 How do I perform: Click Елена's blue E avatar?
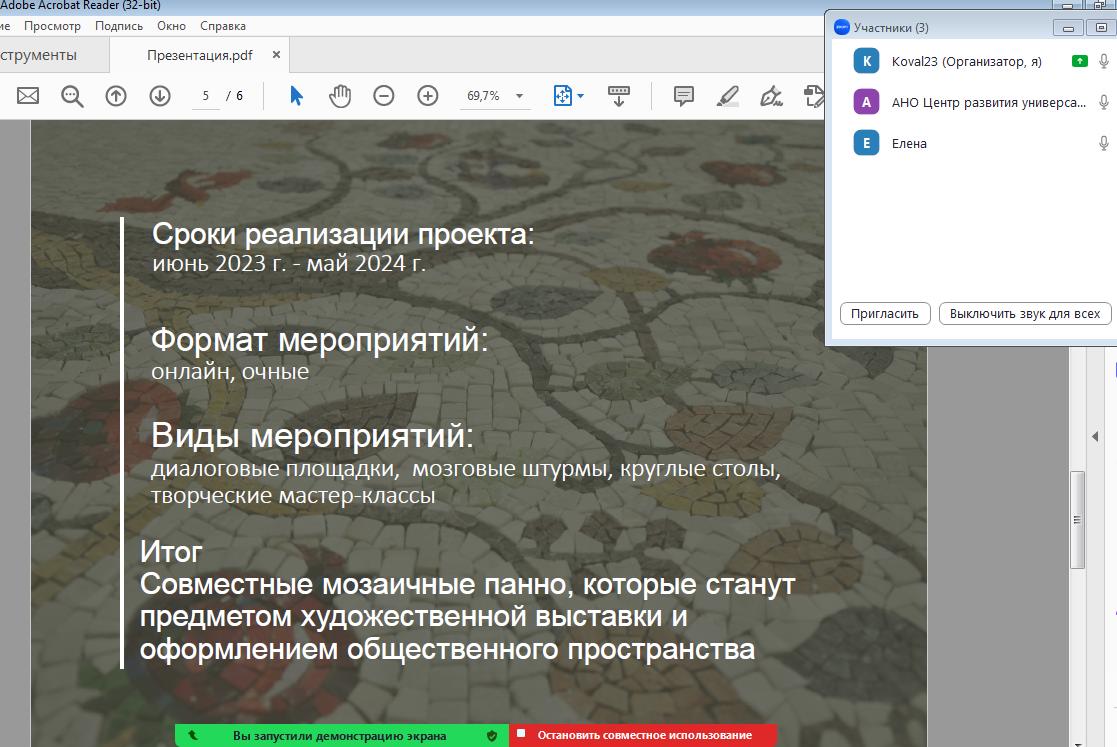click(866, 143)
